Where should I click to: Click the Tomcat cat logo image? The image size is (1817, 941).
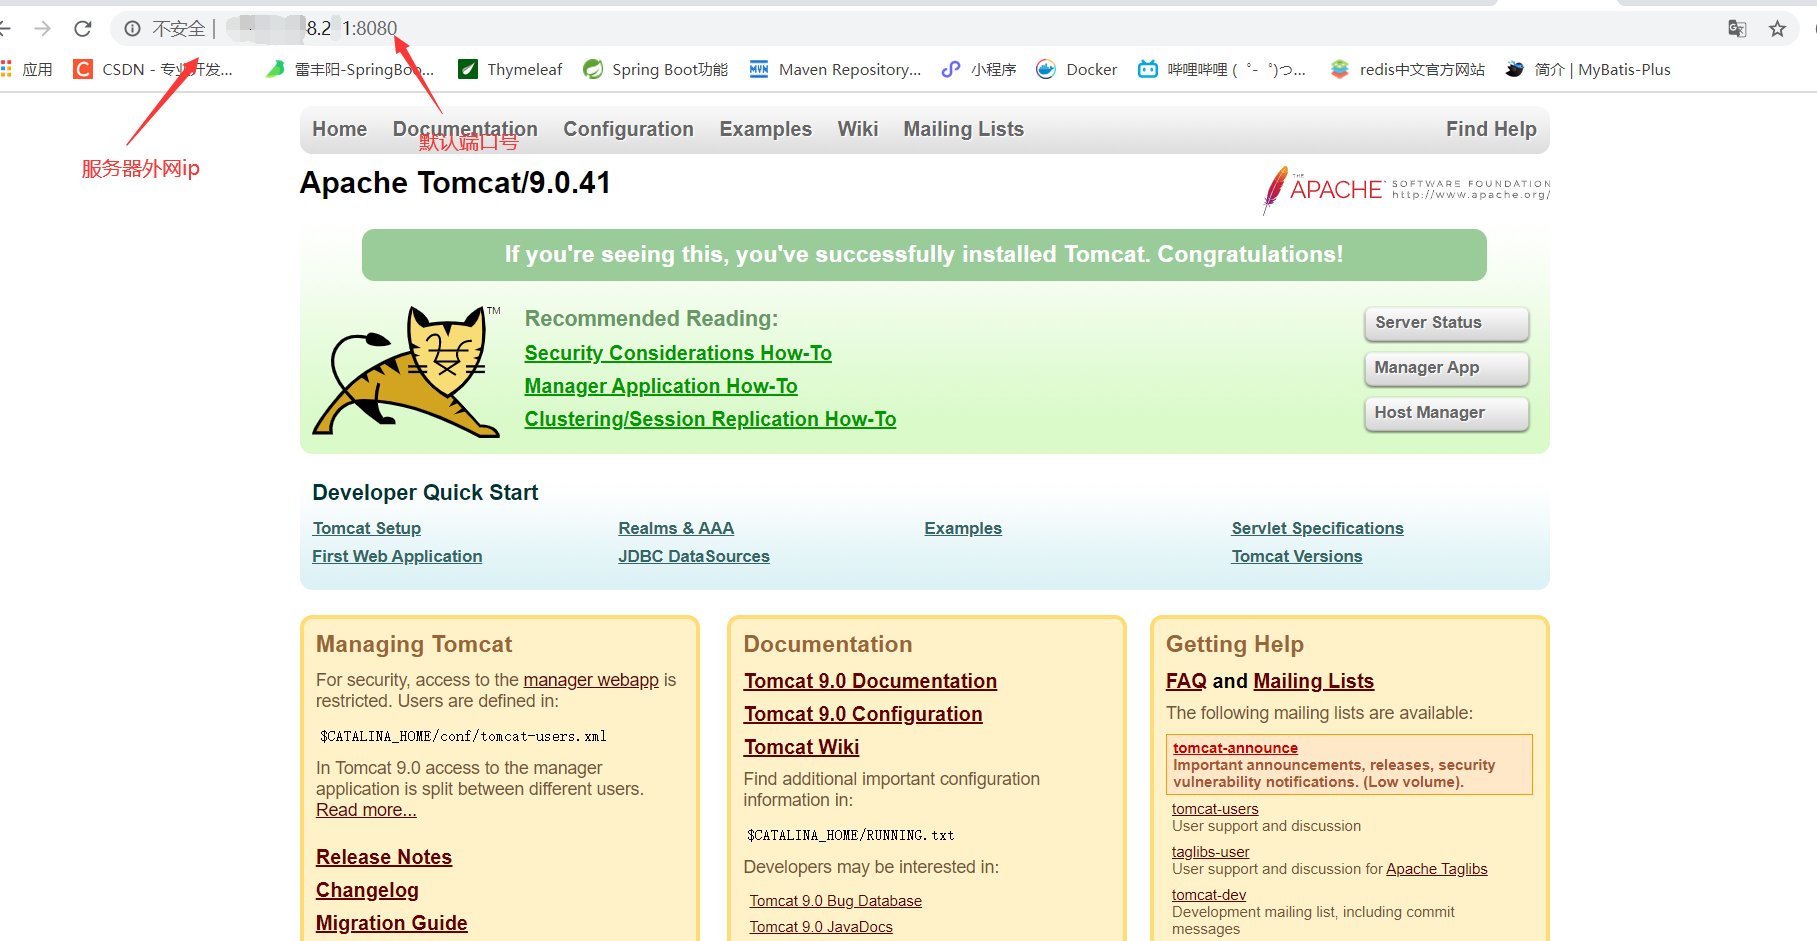click(407, 371)
